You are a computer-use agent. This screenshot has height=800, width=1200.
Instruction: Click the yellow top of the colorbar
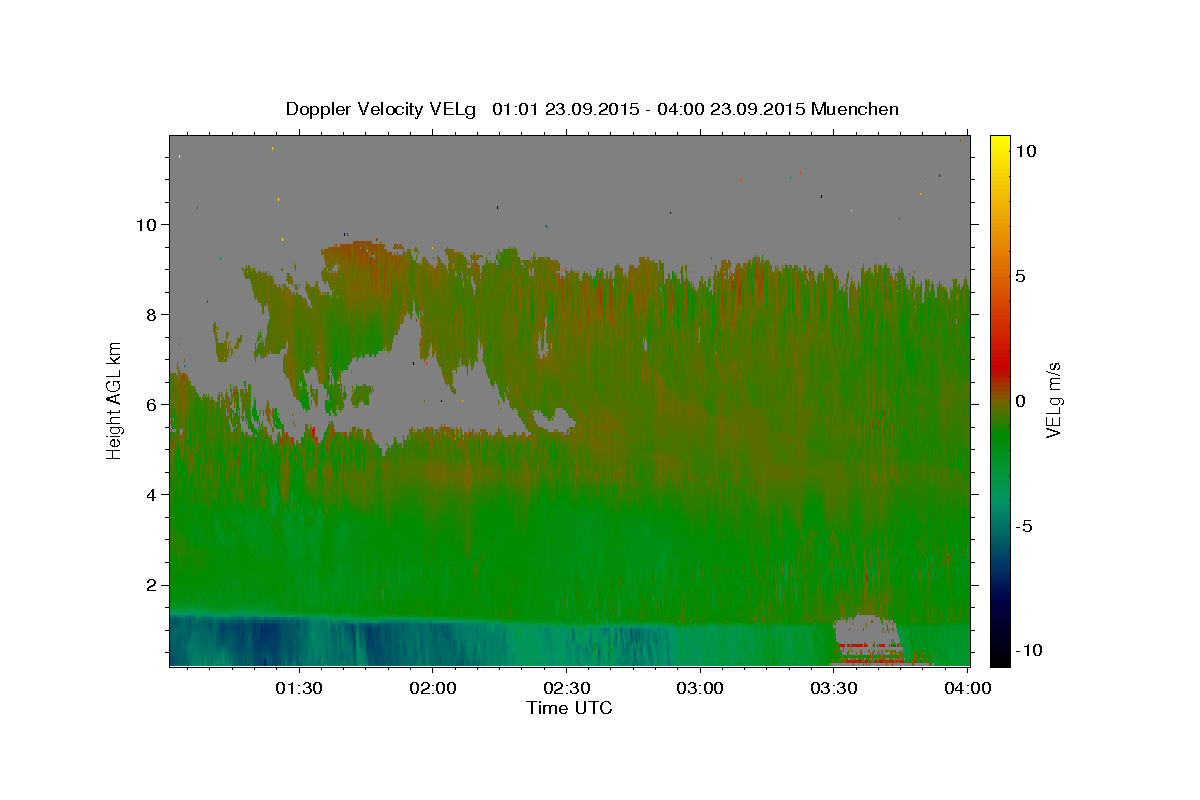point(1000,145)
